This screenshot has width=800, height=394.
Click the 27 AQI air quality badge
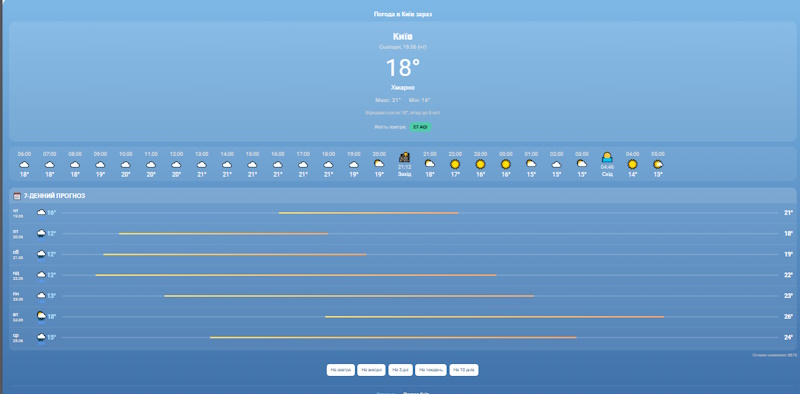pos(420,127)
